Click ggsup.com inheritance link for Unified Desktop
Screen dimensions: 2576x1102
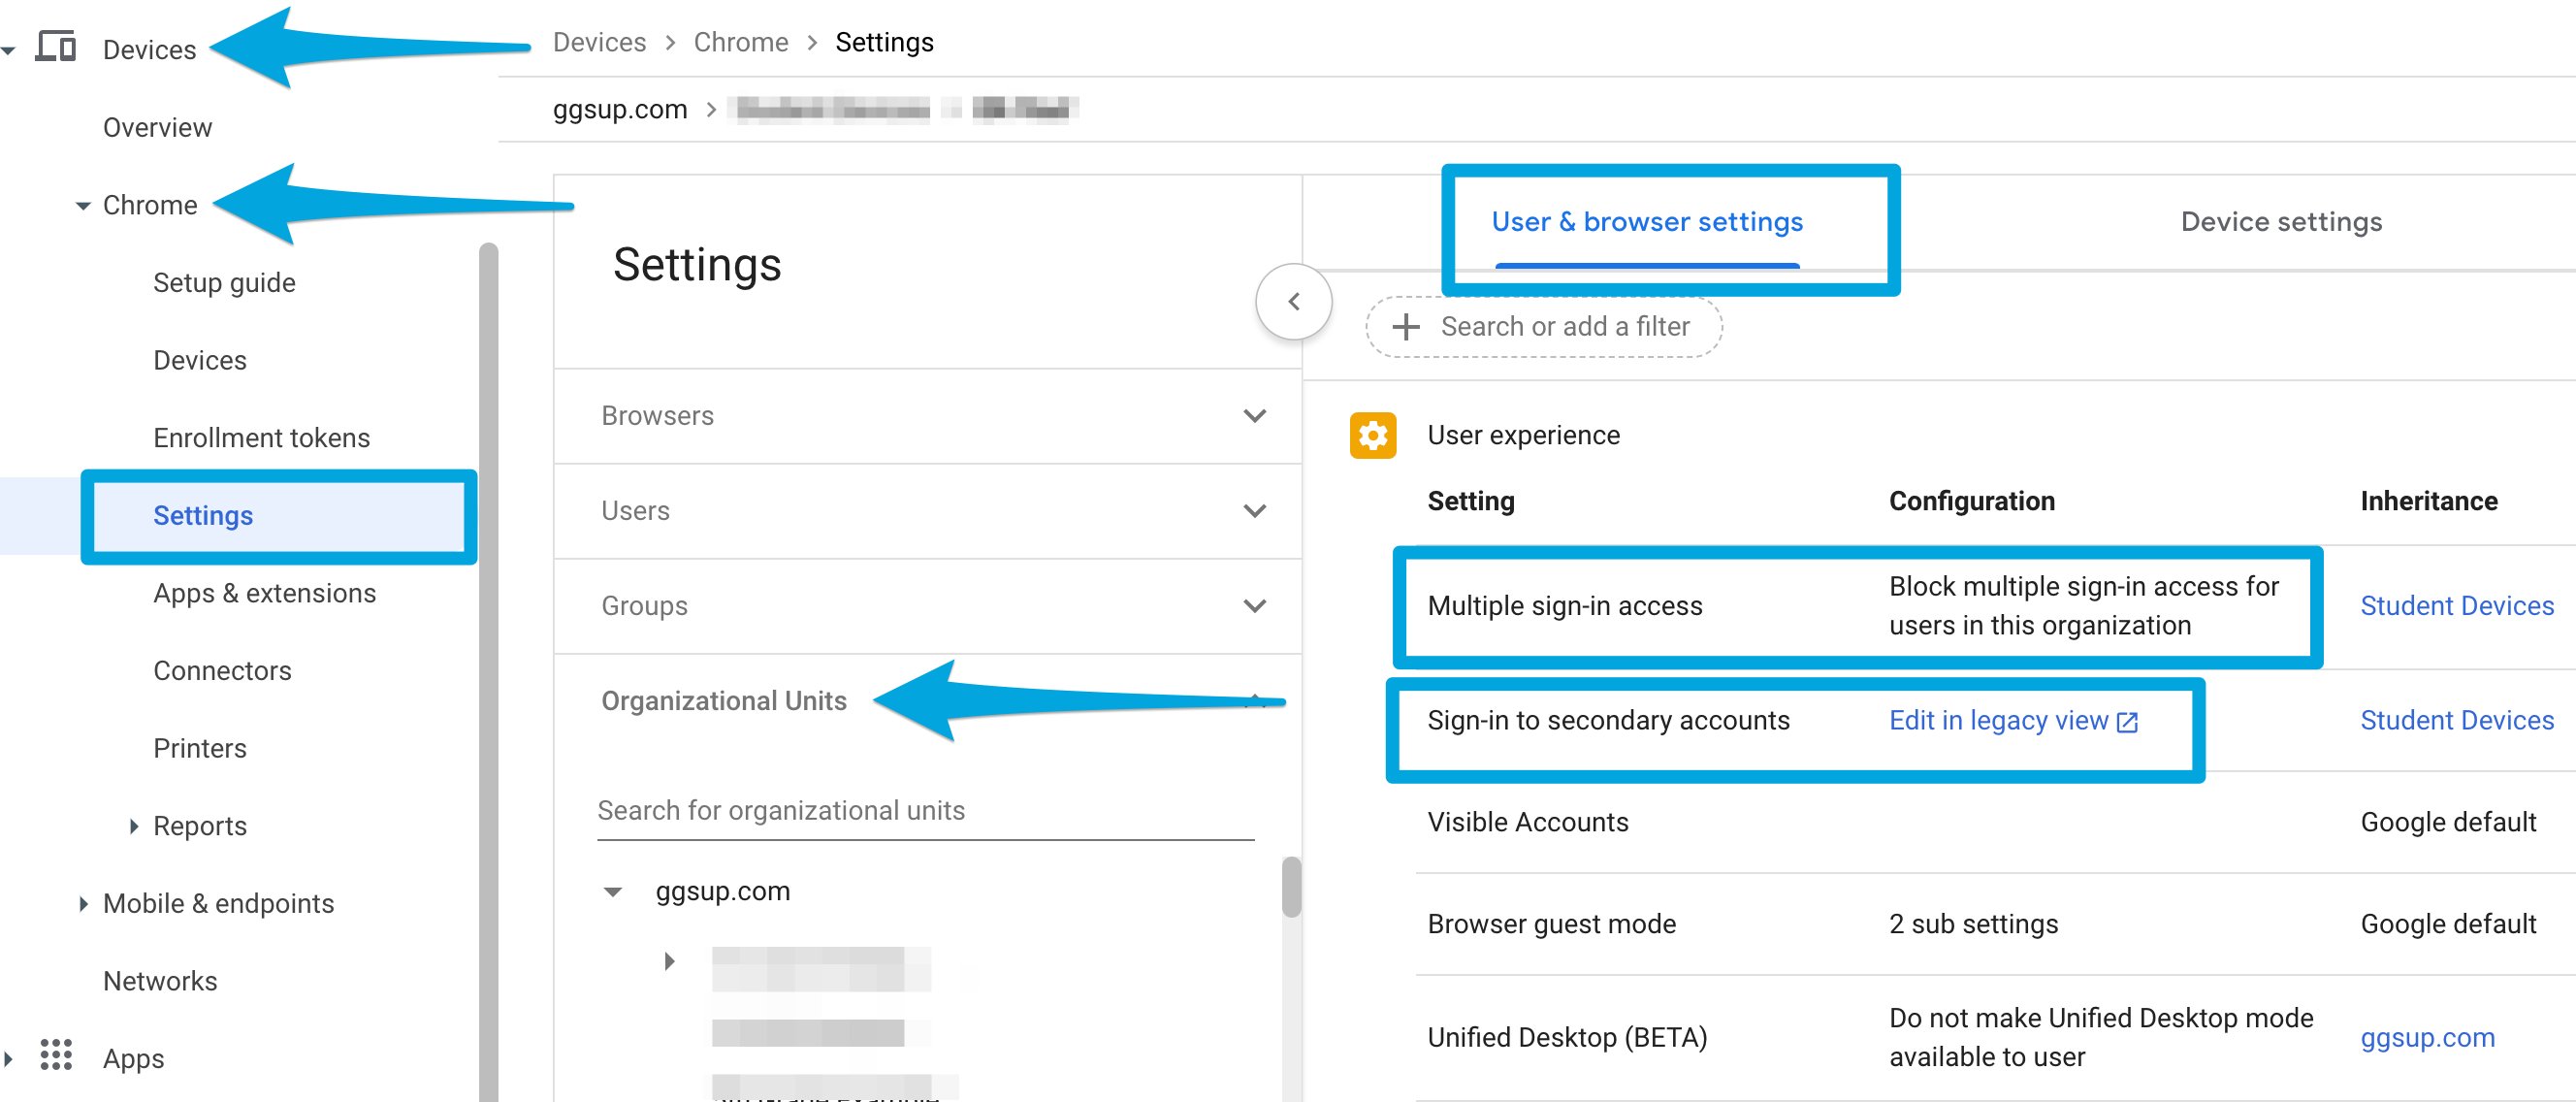(2427, 1038)
